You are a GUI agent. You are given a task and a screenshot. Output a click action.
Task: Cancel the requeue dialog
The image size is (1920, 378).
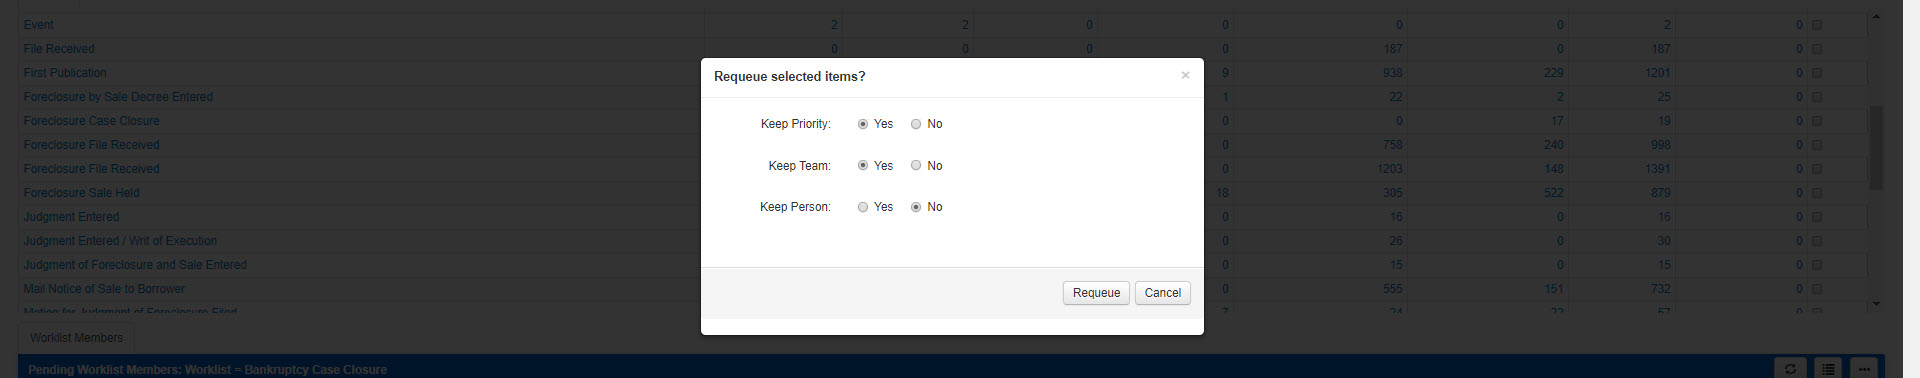point(1162,293)
